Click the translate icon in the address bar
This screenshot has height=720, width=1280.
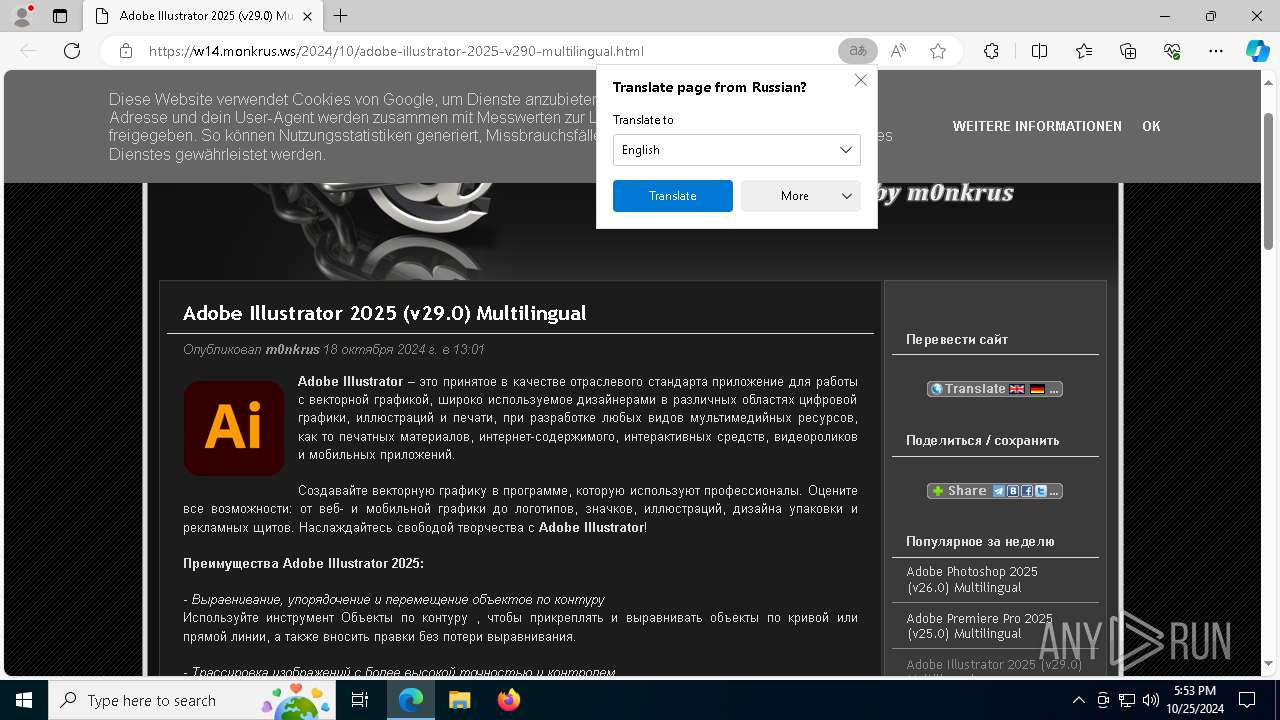(857, 51)
